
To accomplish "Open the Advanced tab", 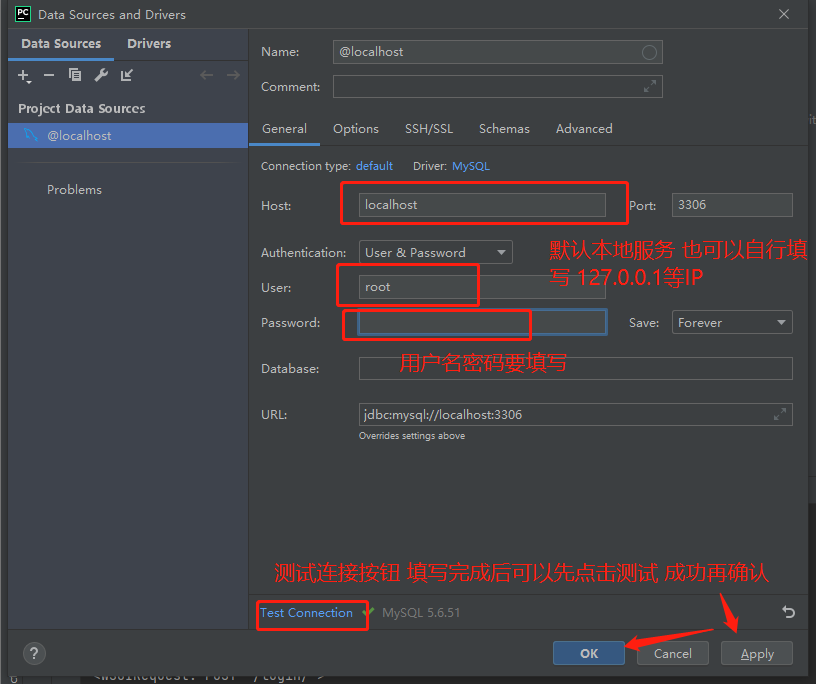I will pos(584,129).
